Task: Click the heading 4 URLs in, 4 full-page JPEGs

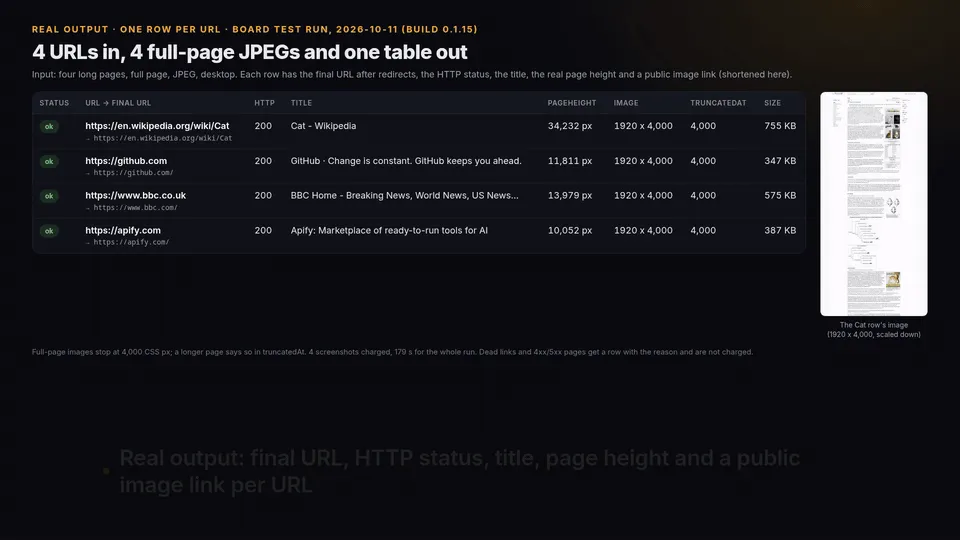Action: coord(250,52)
